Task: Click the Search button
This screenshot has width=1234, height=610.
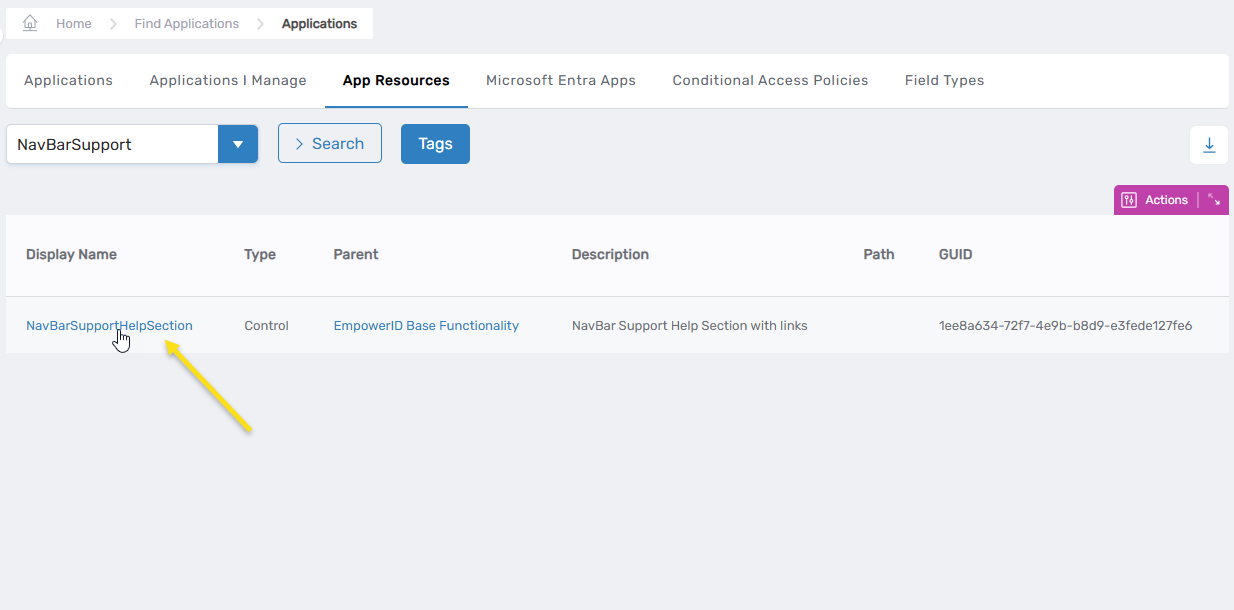Action: pyautogui.click(x=330, y=144)
